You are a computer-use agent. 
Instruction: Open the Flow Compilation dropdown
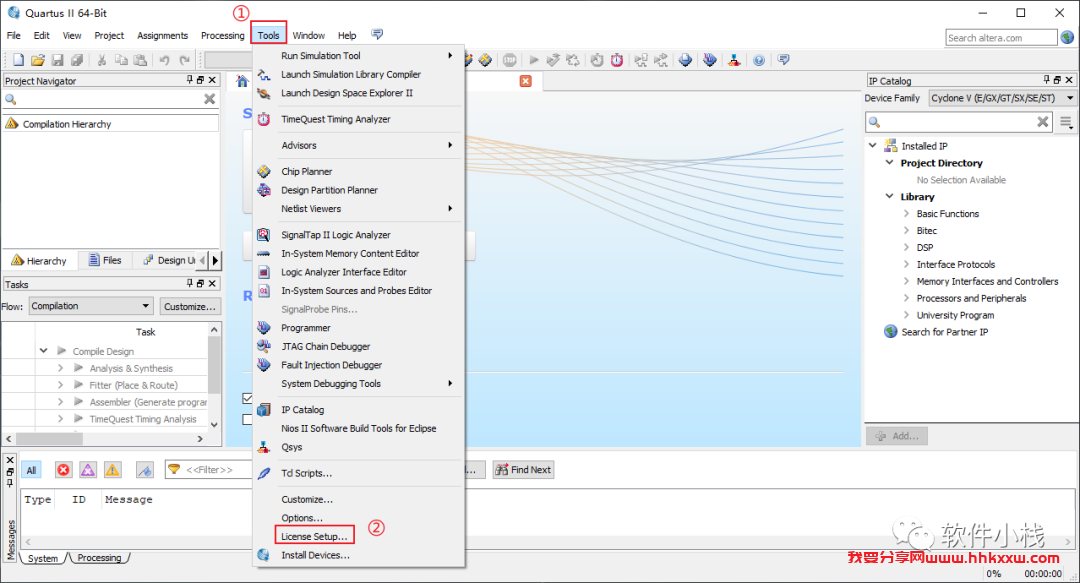91,306
